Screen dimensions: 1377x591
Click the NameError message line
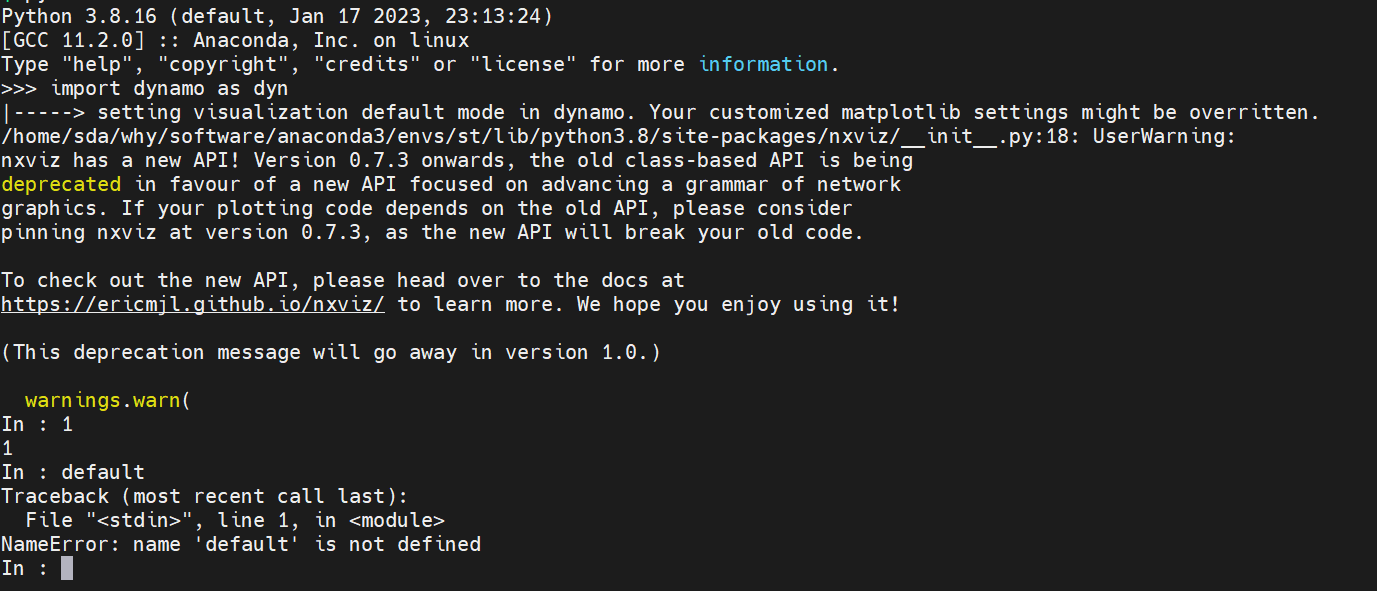241,544
